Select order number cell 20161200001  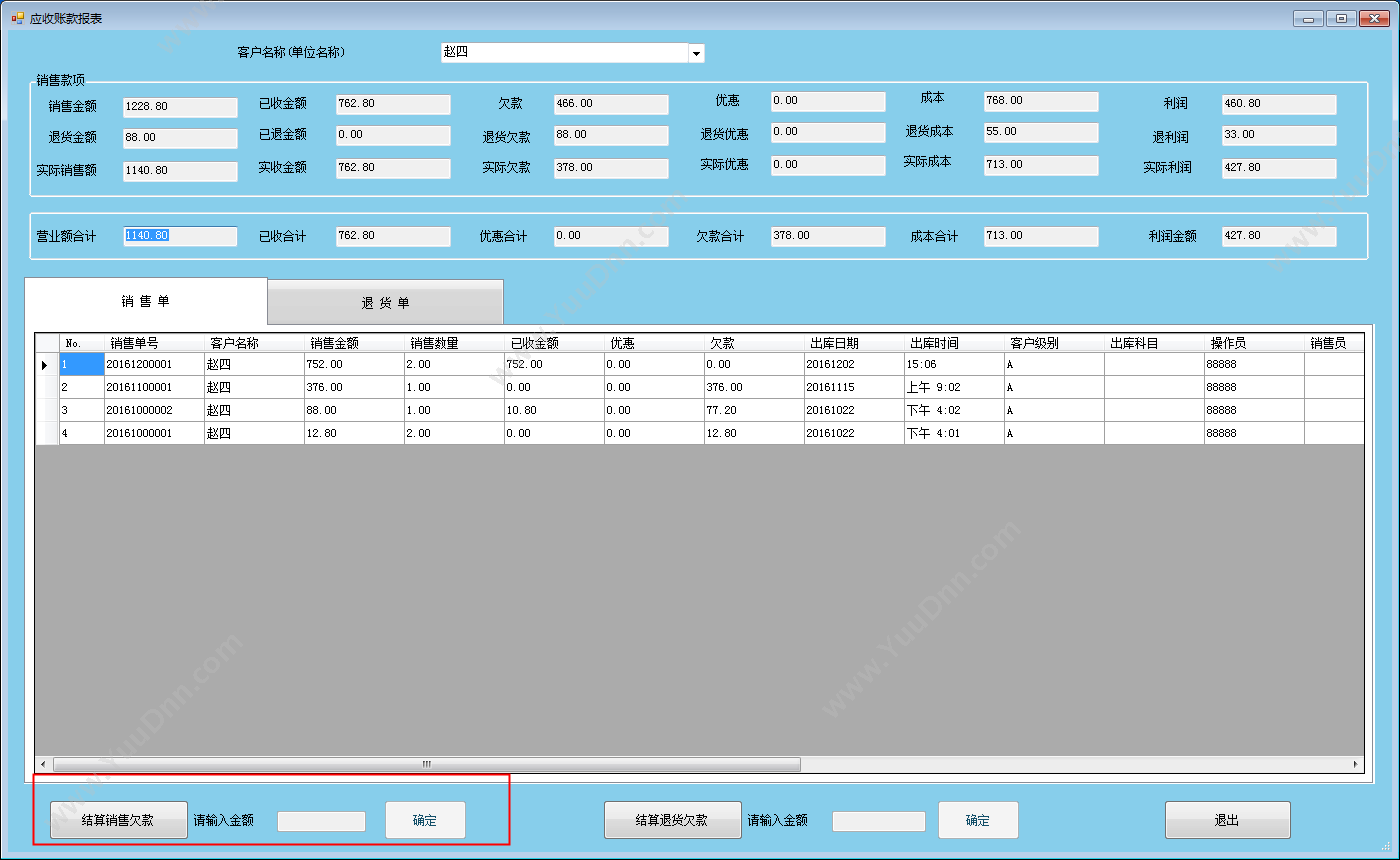pos(154,364)
